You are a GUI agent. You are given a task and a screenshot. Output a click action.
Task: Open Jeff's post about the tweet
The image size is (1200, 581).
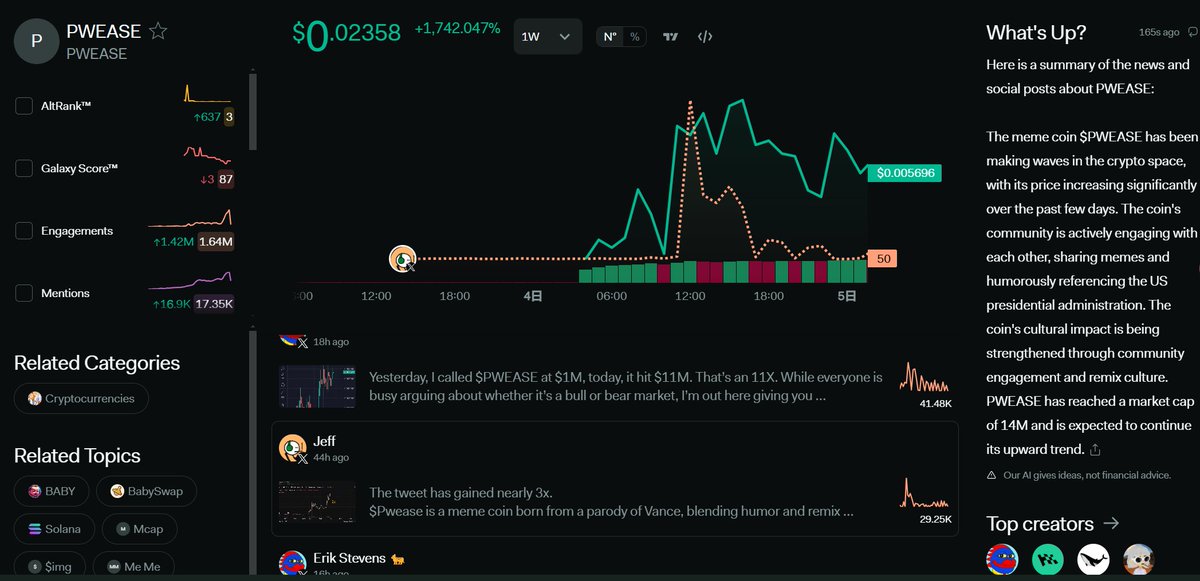(610, 501)
